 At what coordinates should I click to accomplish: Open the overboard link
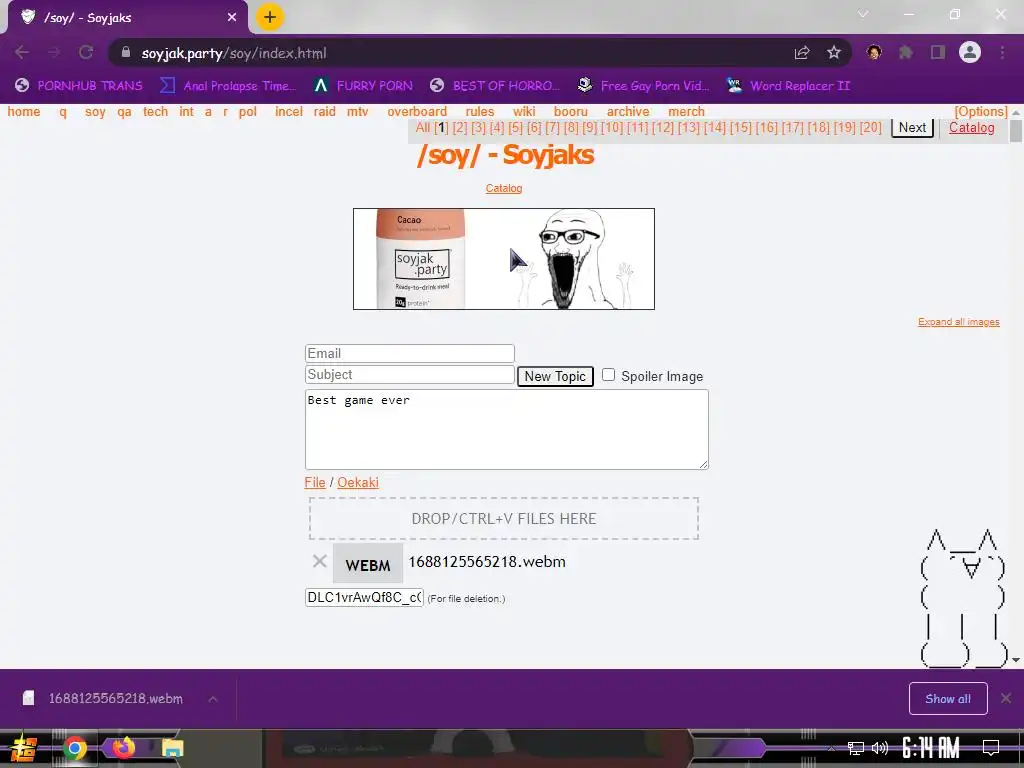417,112
